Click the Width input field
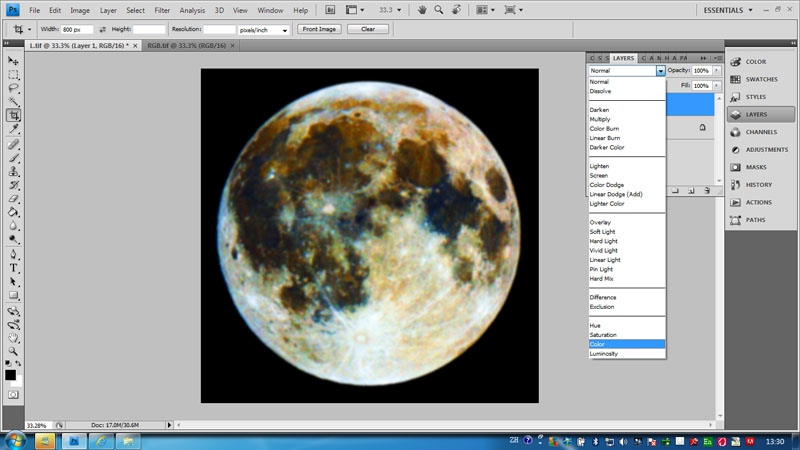The image size is (800, 450). click(77, 30)
